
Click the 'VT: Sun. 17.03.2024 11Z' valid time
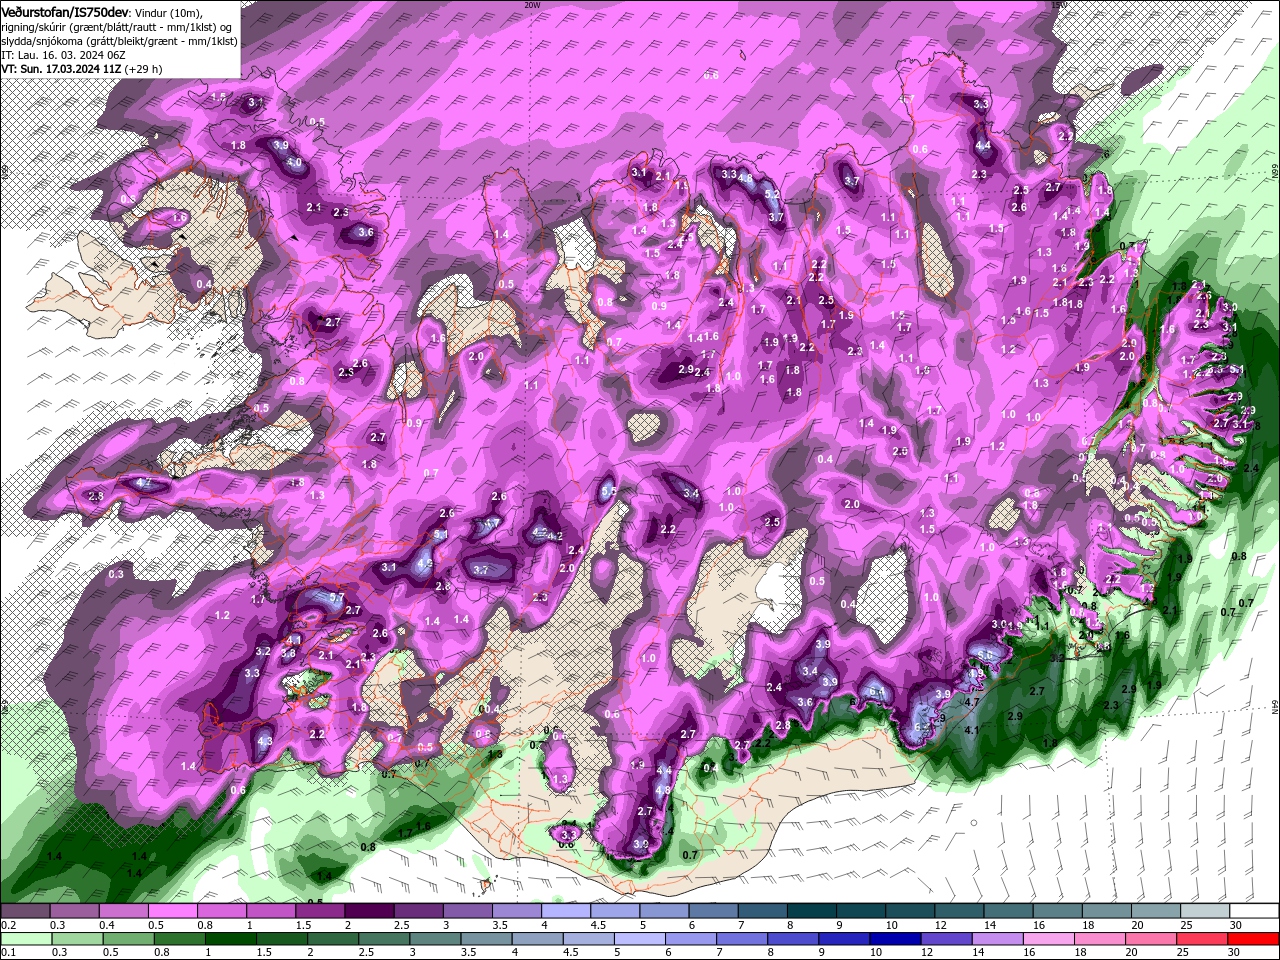[x=61, y=69]
